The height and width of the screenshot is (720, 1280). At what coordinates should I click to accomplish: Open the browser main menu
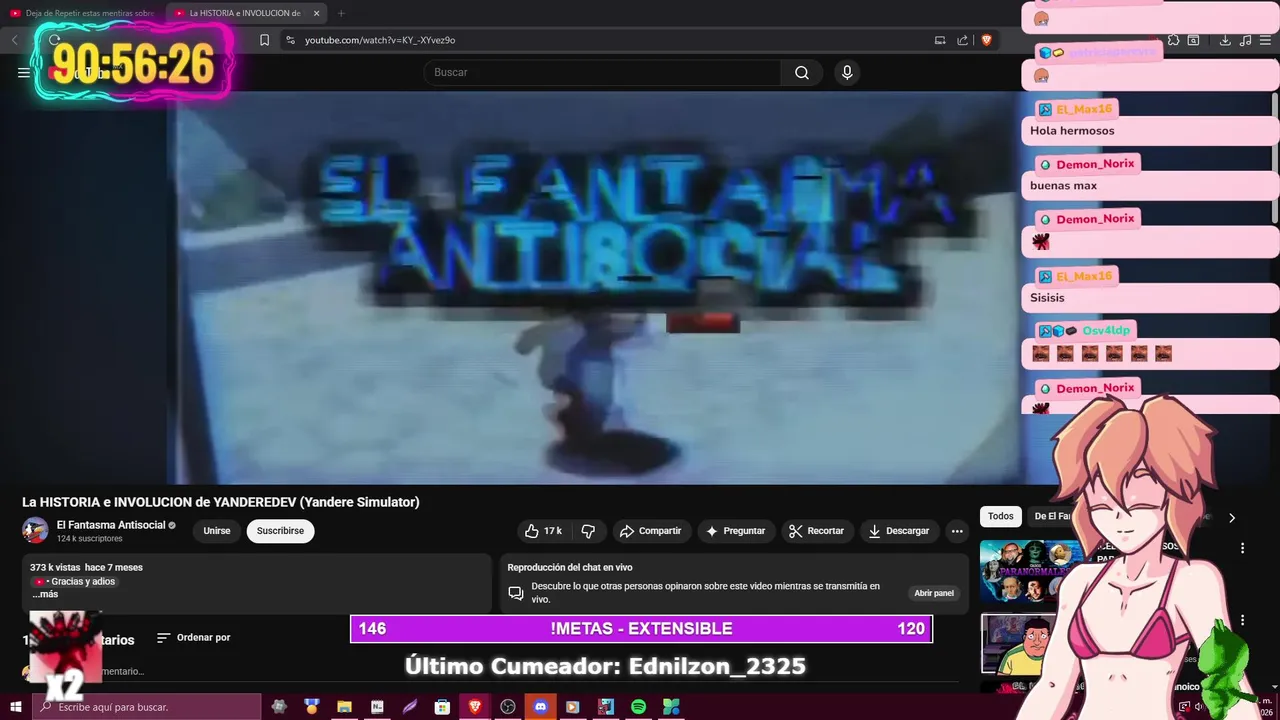[1266, 40]
